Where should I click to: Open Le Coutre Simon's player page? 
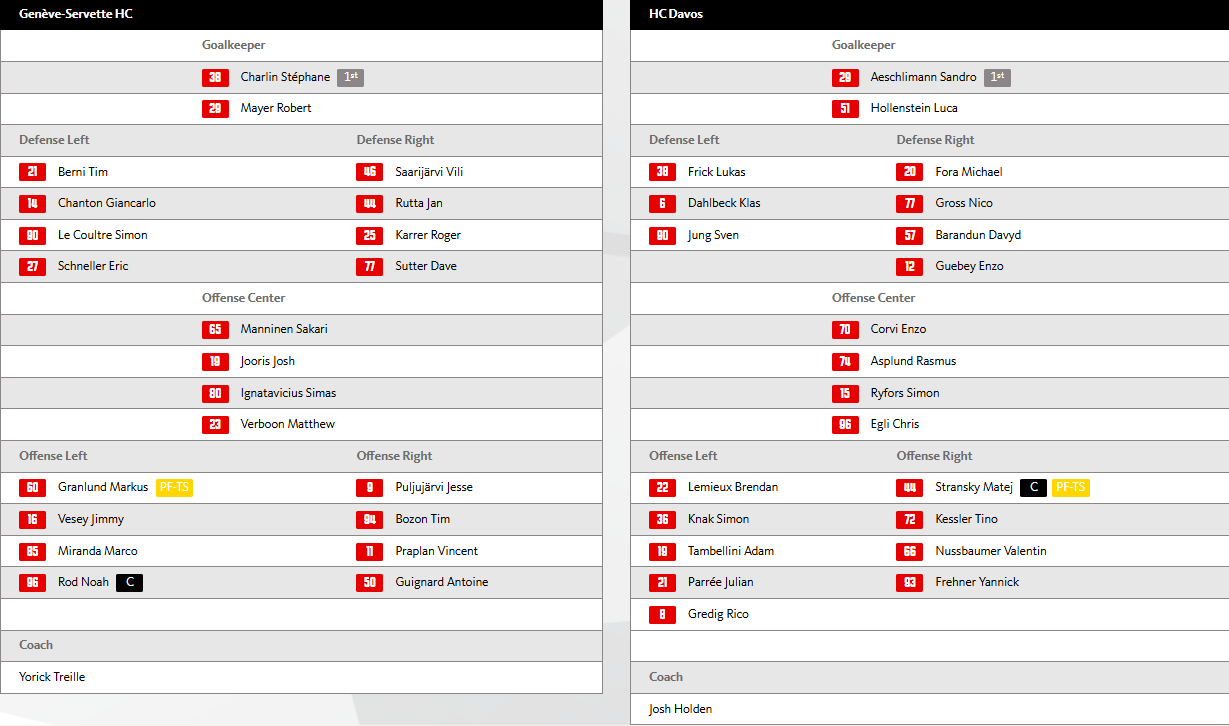(x=103, y=235)
